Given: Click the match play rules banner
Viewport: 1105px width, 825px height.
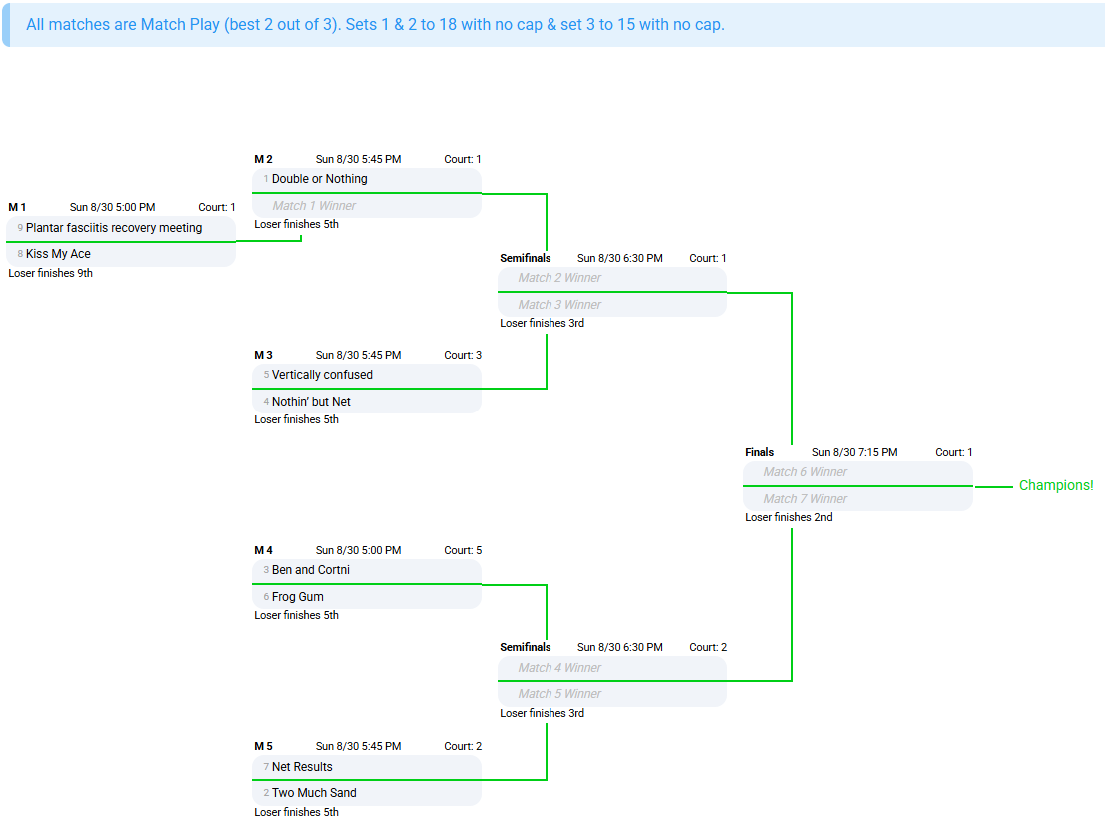Looking at the screenshot, I should click(553, 25).
